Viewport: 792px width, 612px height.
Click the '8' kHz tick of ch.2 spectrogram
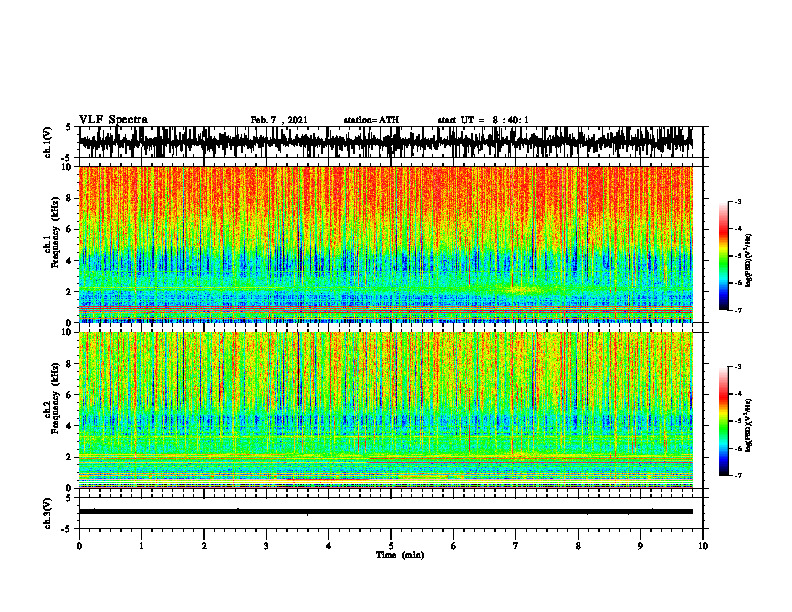[70, 364]
